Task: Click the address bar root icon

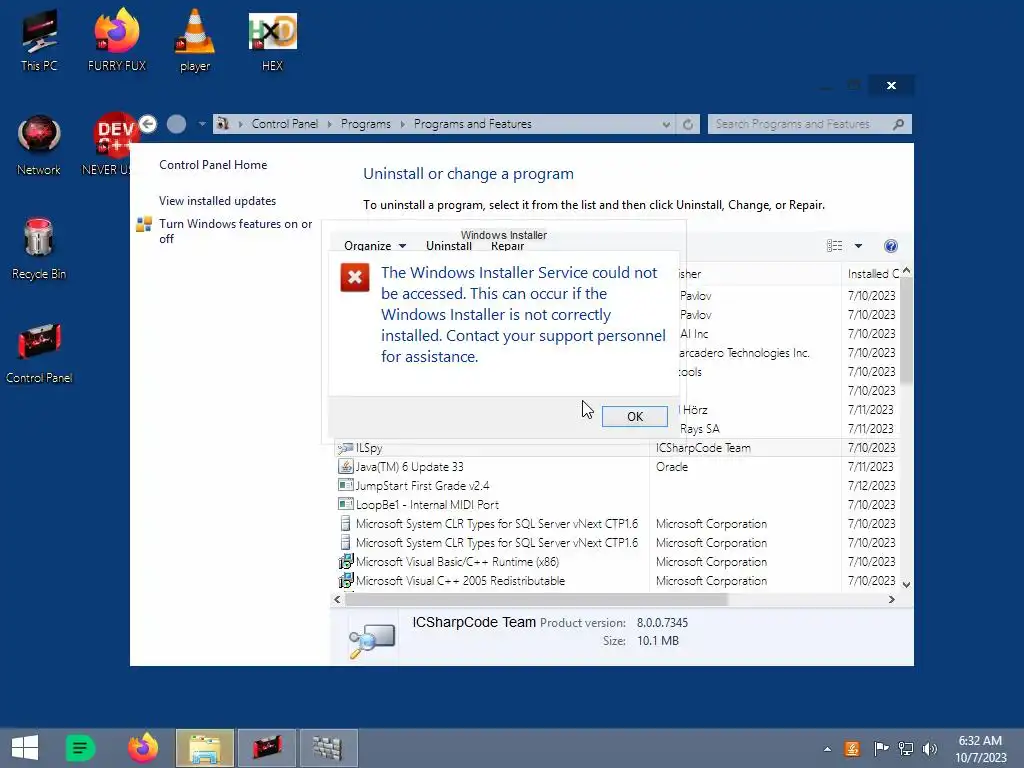Action: pos(223,123)
